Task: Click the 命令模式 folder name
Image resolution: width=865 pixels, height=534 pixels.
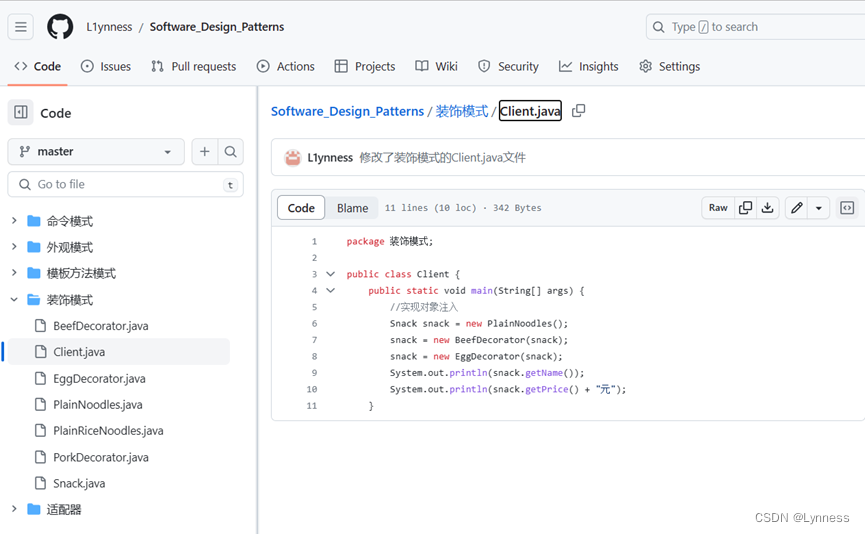Action: [x=70, y=221]
